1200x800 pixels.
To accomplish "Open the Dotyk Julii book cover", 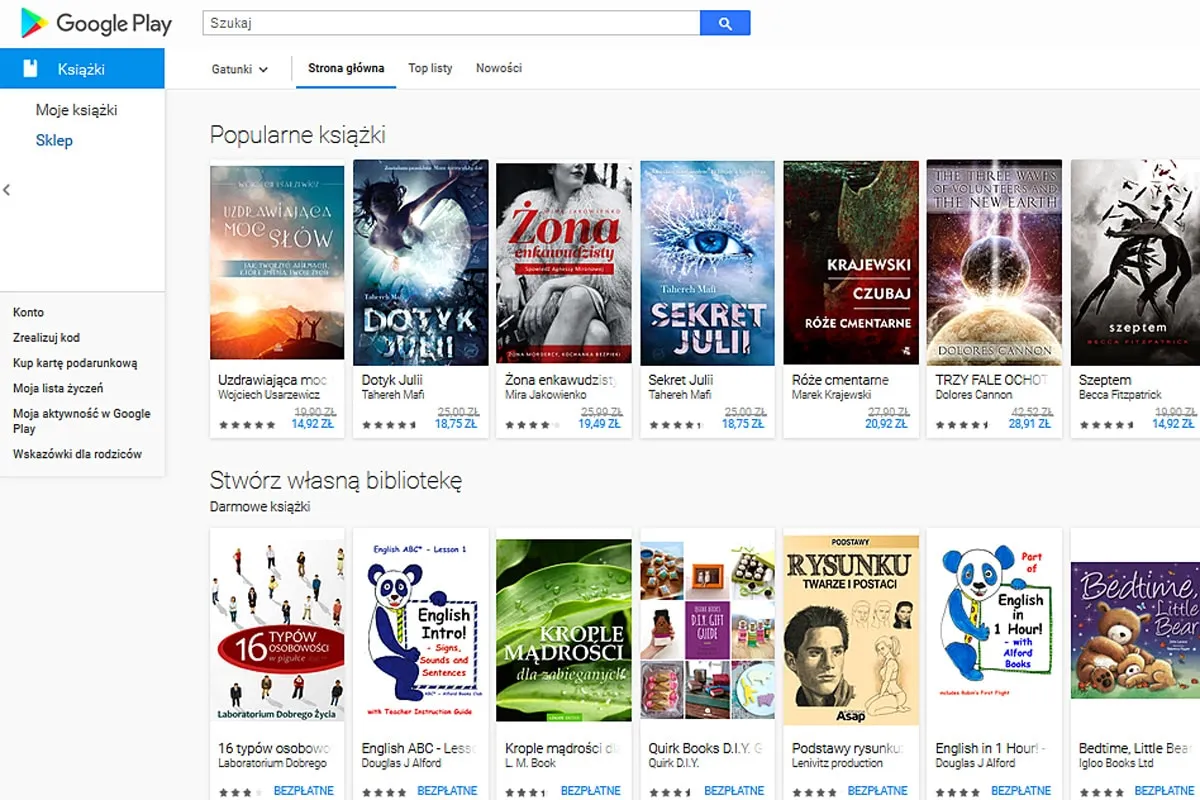I will 421,262.
